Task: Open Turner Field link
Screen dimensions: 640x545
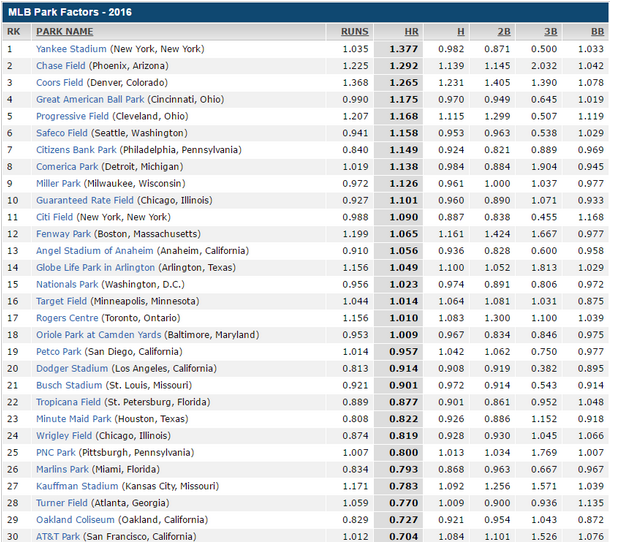Action: tap(62, 503)
